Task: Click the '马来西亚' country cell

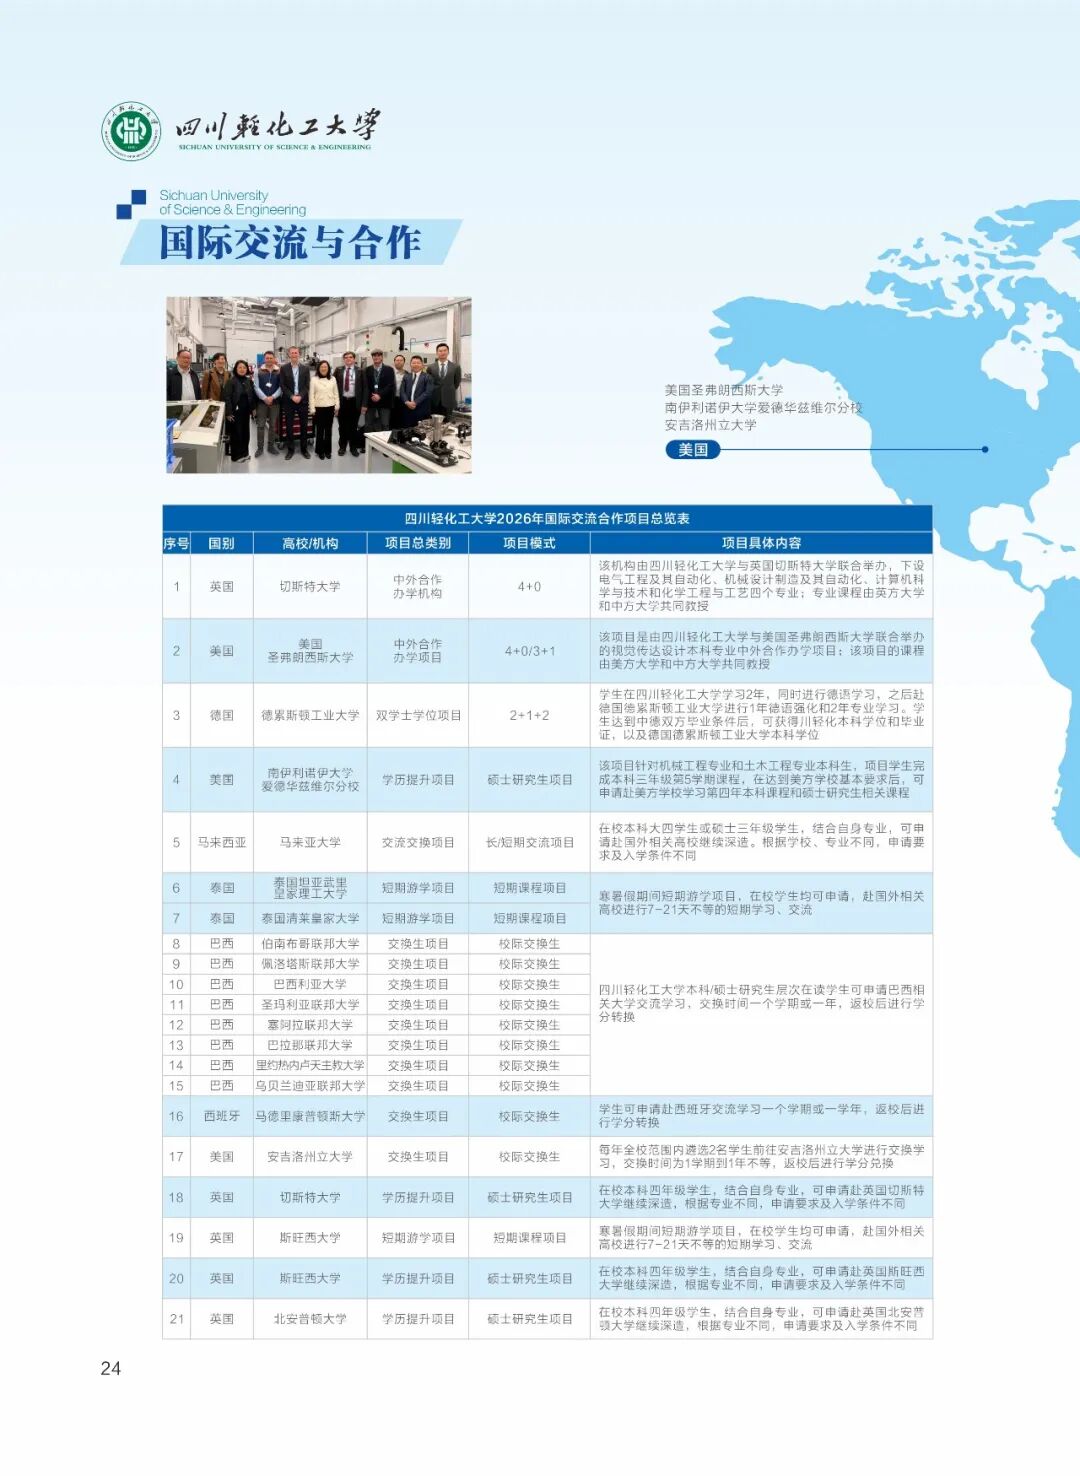Action: pos(221,843)
